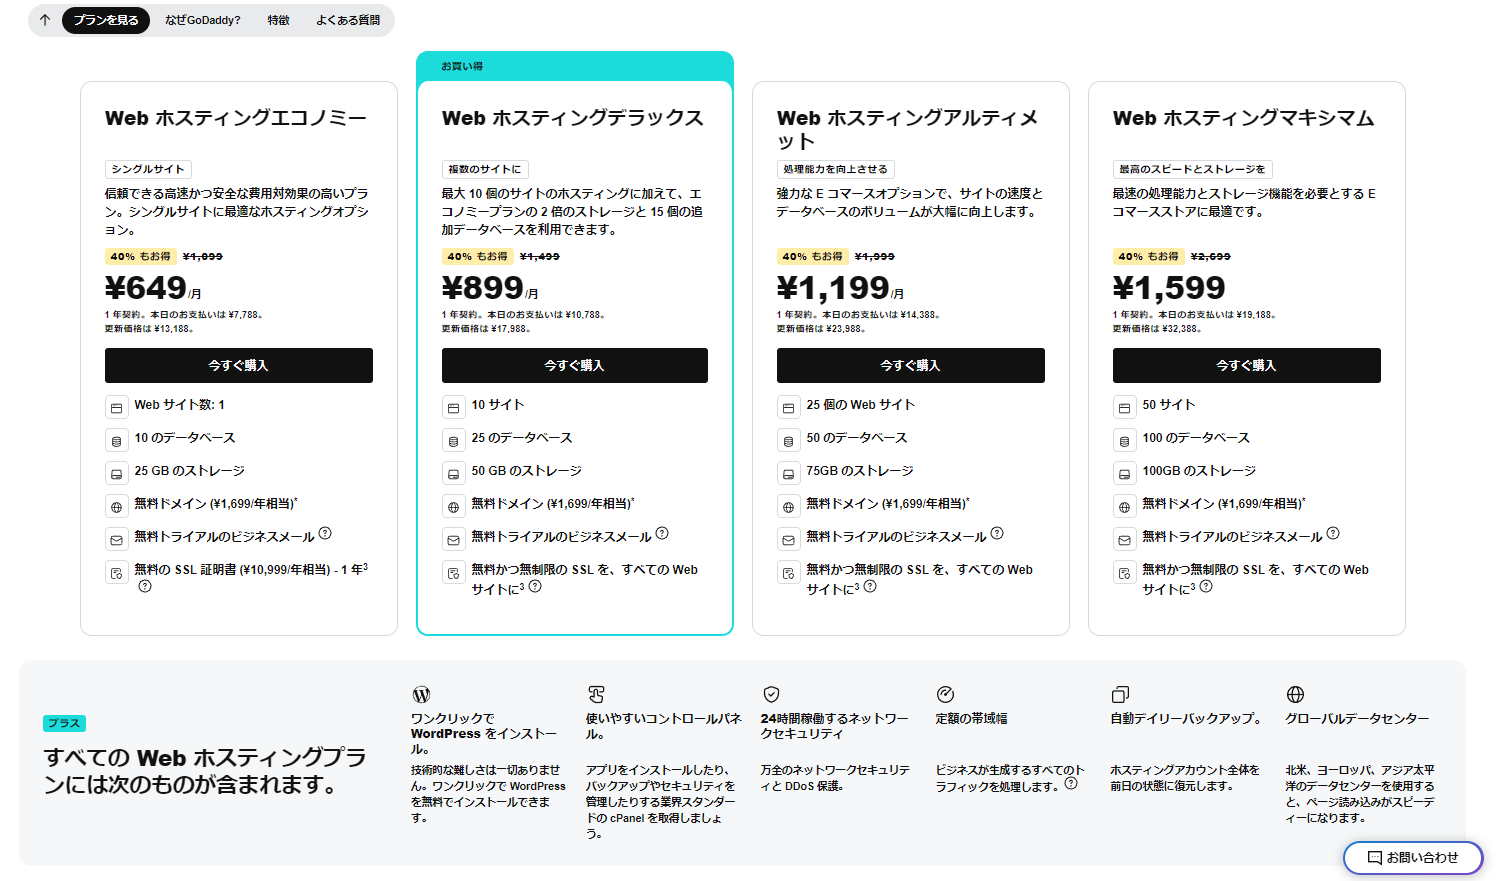This screenshot has height=881, width=1499.
Task: Switch to the 特徴 tab
Action: (x=279, y=20)
